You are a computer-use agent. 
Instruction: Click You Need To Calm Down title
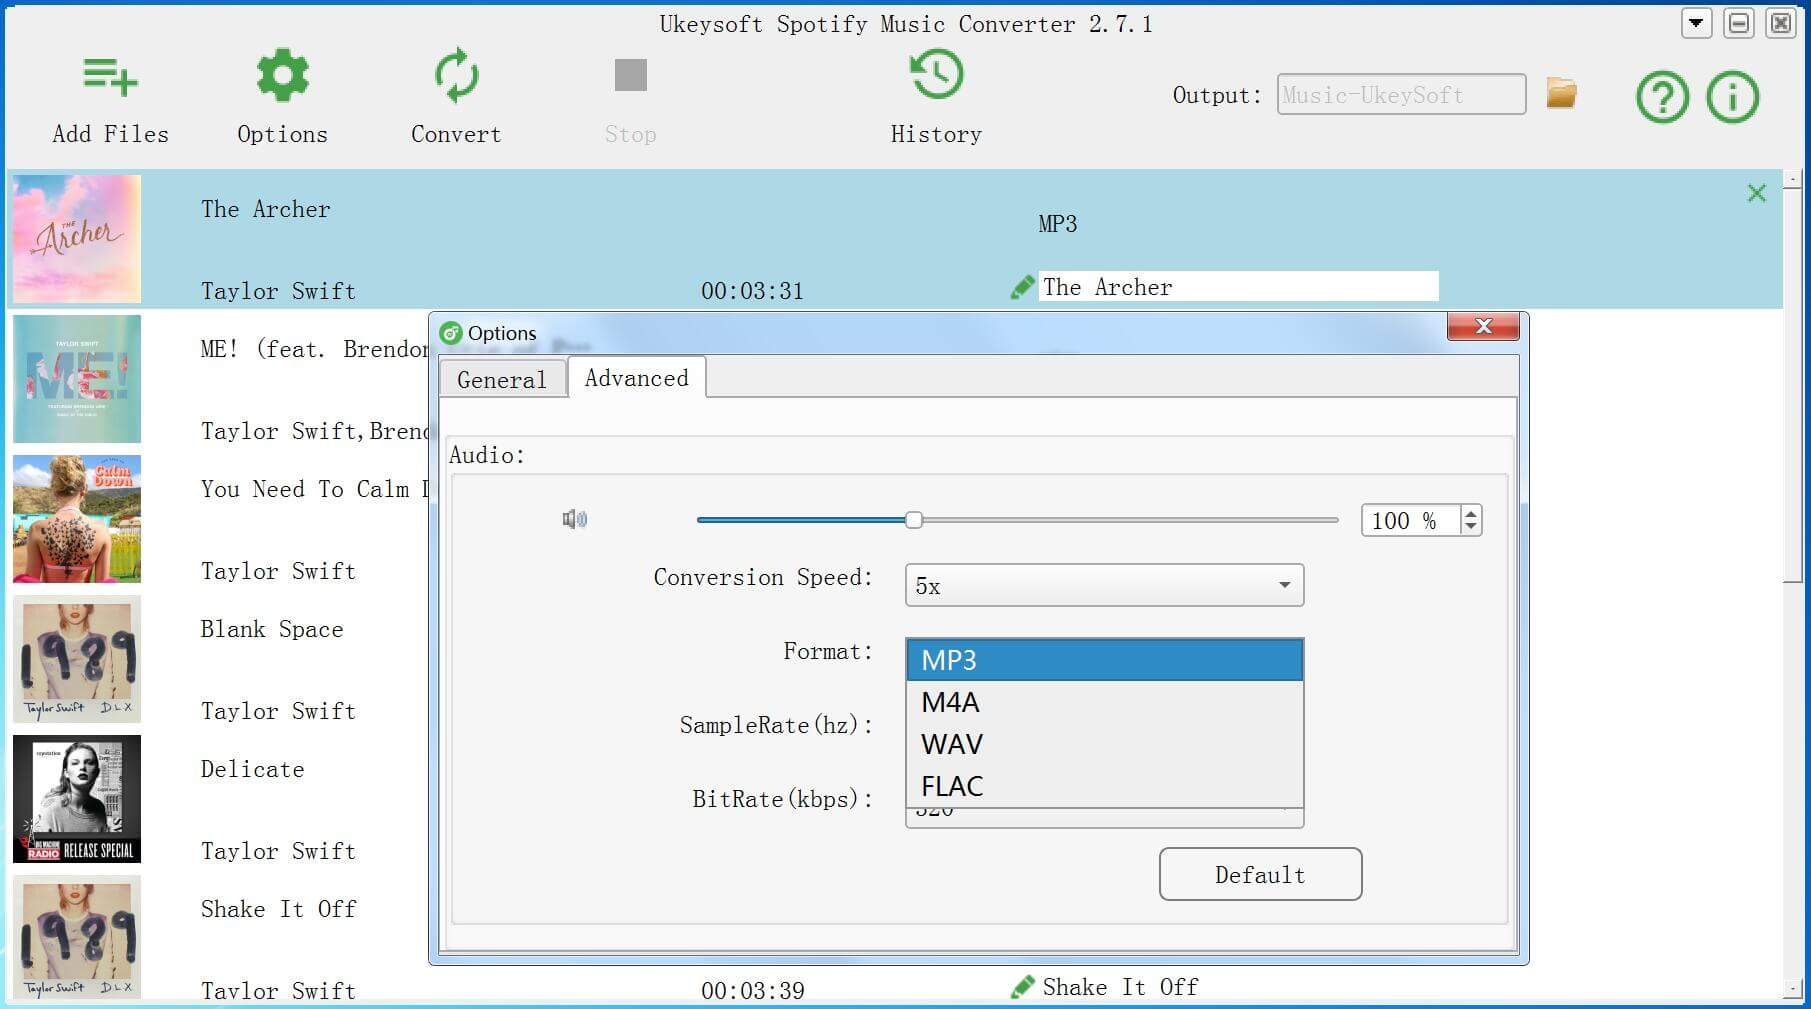pos(314,489)
